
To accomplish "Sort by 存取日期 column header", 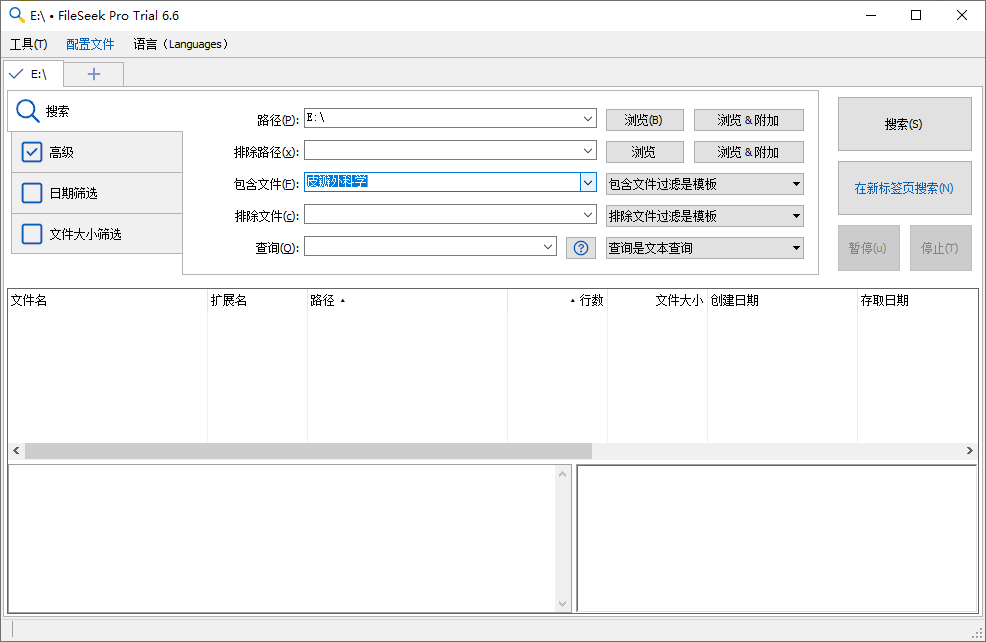I will pos(917,301).
